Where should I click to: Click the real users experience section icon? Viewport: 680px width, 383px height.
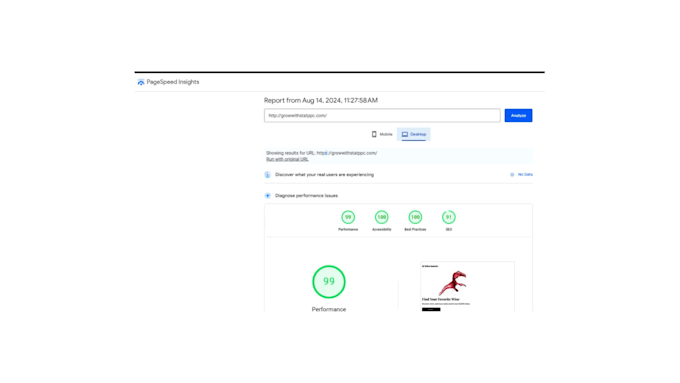[268, 175]
